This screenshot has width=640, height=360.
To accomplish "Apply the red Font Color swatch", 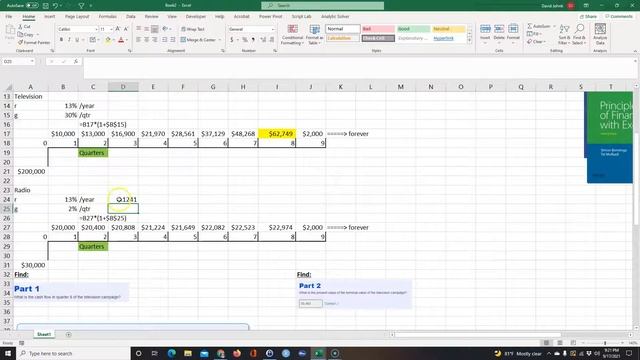I will tap(121, 40).
